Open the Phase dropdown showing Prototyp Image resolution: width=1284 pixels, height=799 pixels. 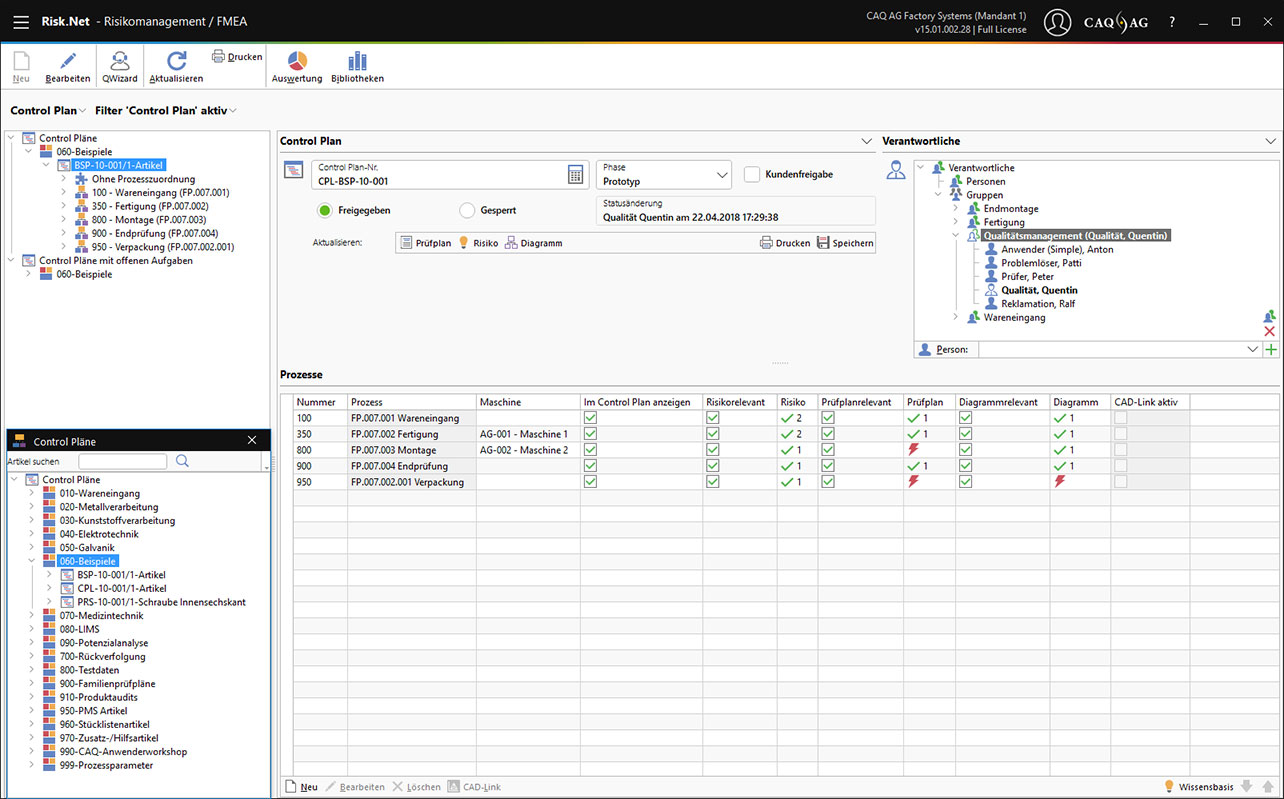point(663,175)
